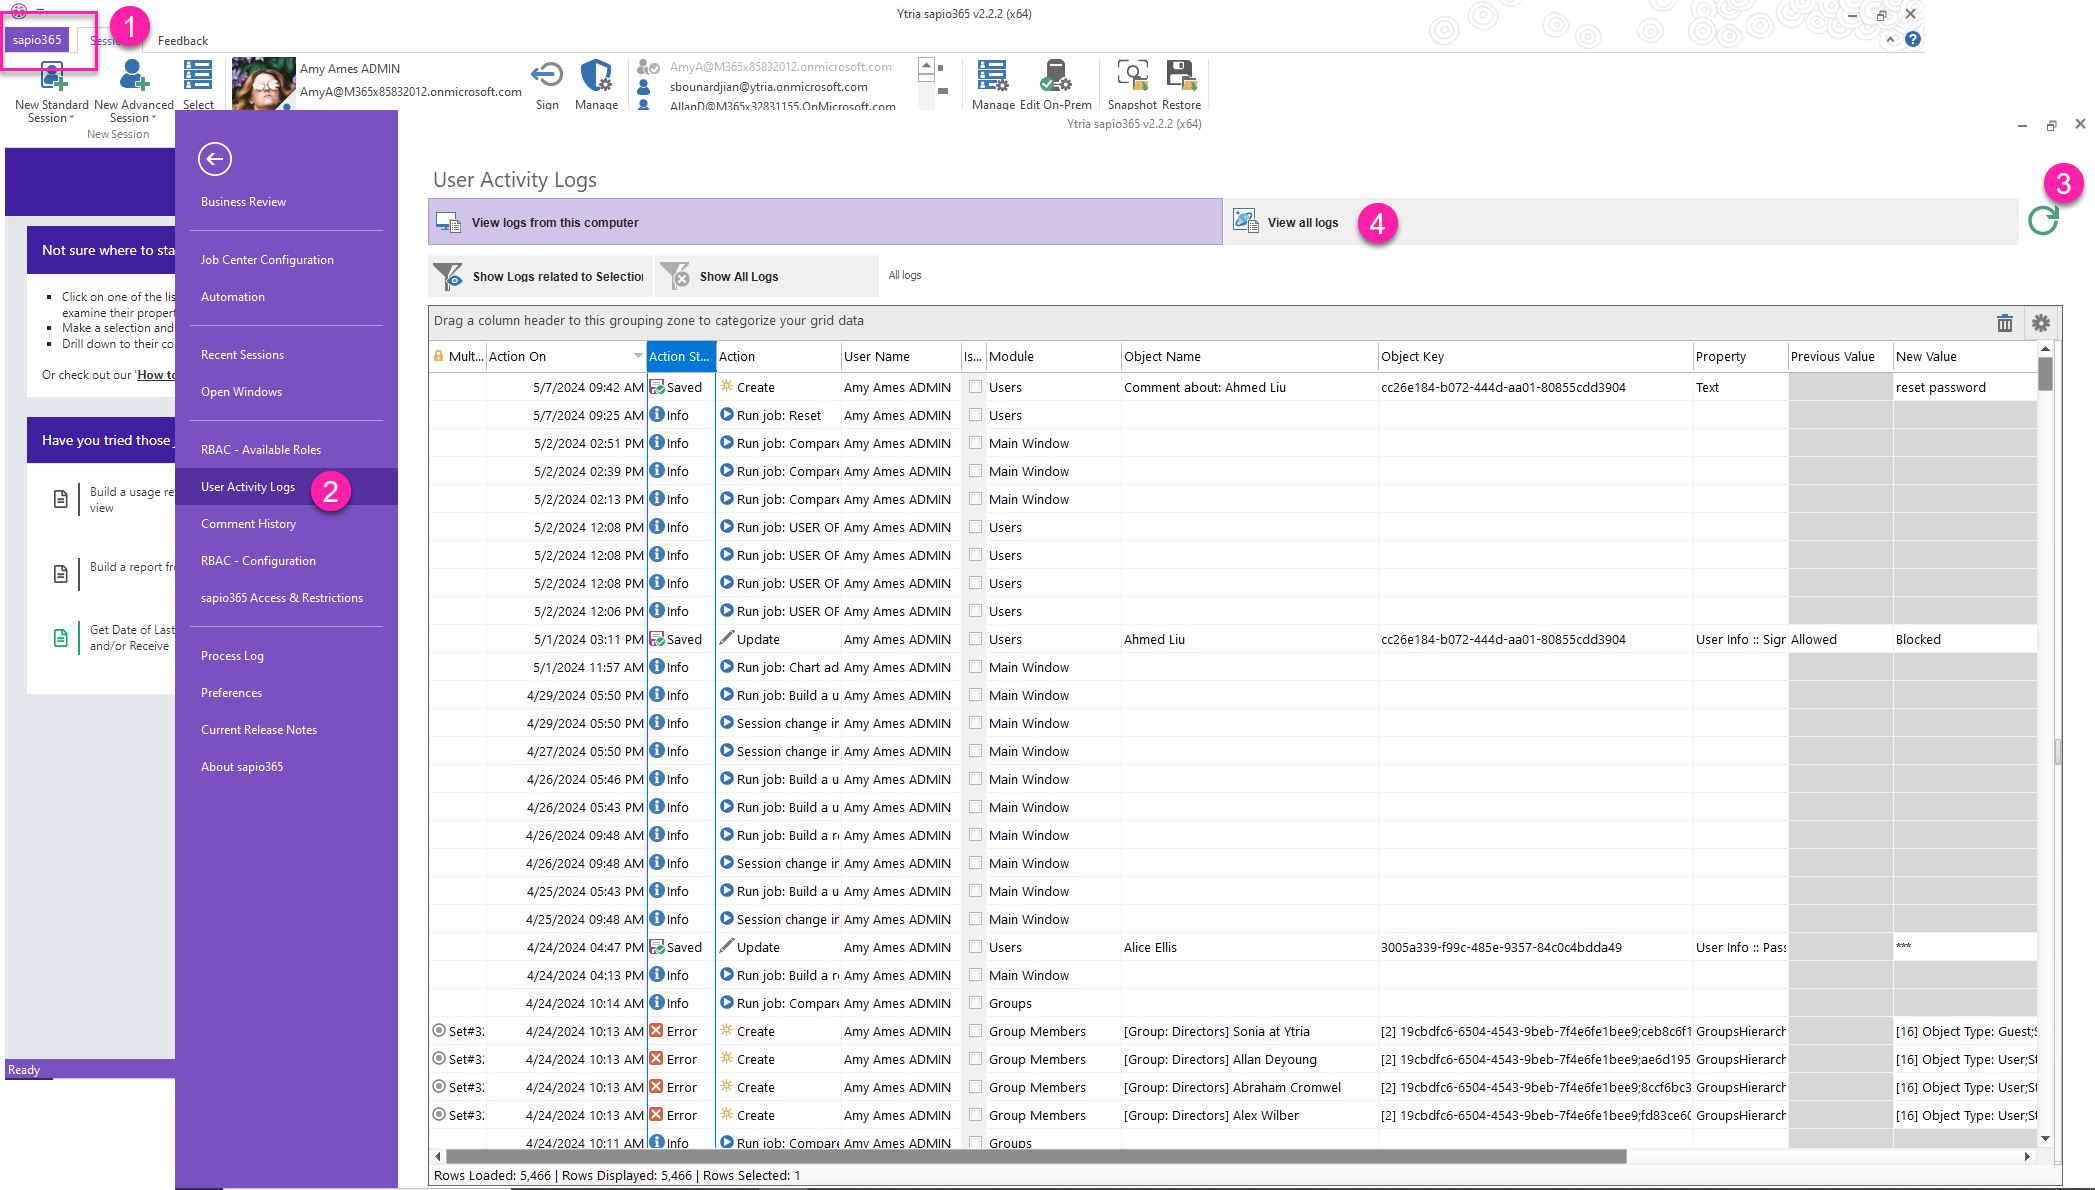
Task: Click the How to link
Action: pos(157,375)
